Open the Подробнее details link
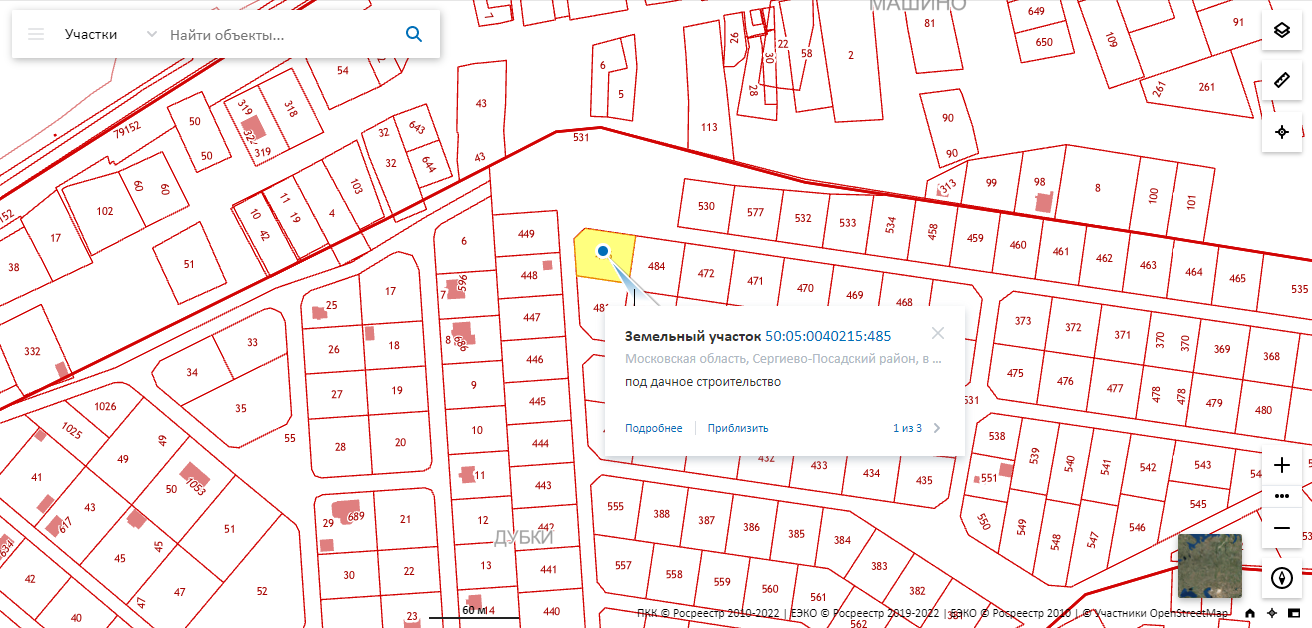This screenshot has height=628, width=1312. tap(653, 428)
